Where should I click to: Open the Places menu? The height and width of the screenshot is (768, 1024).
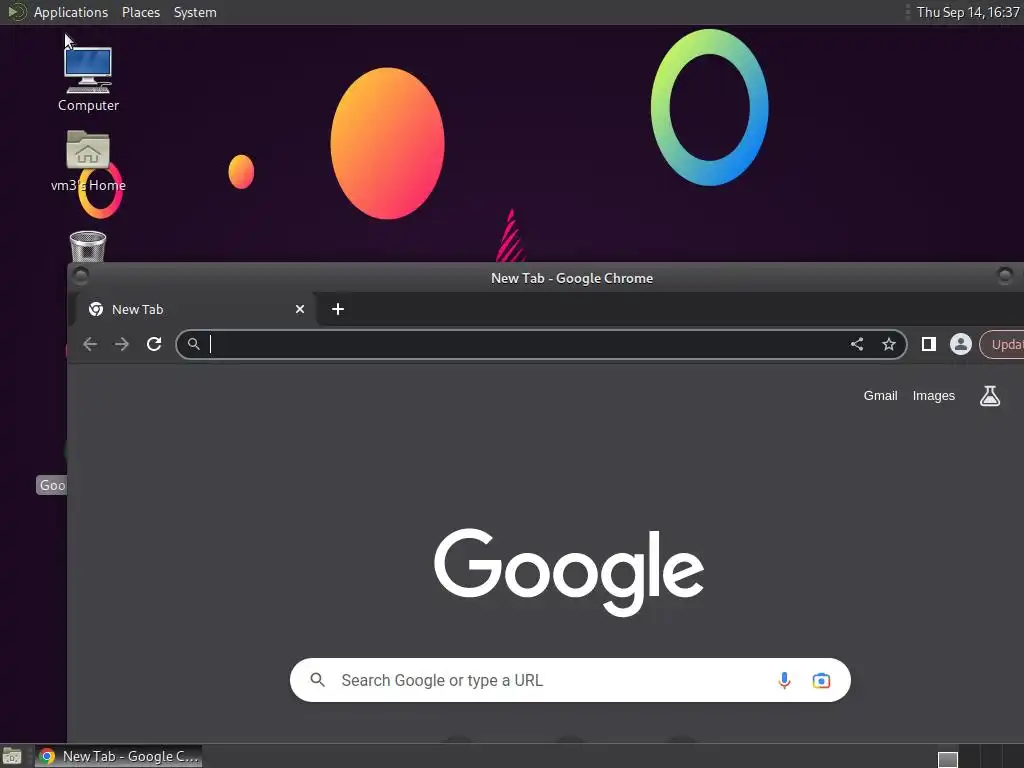click(141, 12)
